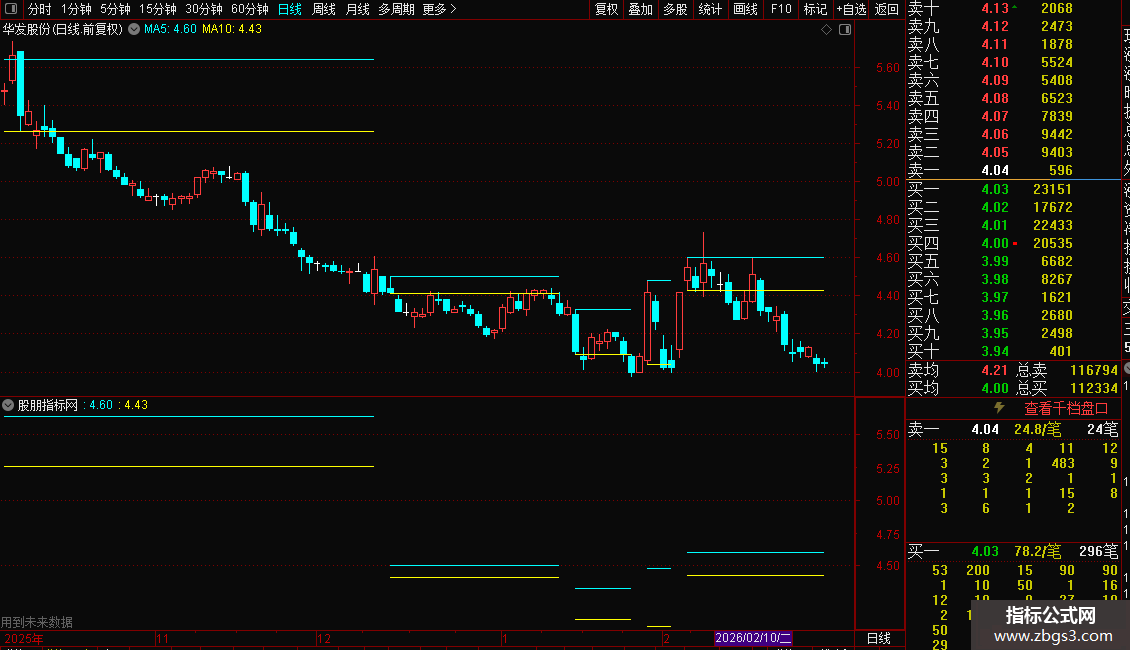Screen dimensions: 1130x650
Task: Click the 5.60 price axis label
Action: click(888, 68)
